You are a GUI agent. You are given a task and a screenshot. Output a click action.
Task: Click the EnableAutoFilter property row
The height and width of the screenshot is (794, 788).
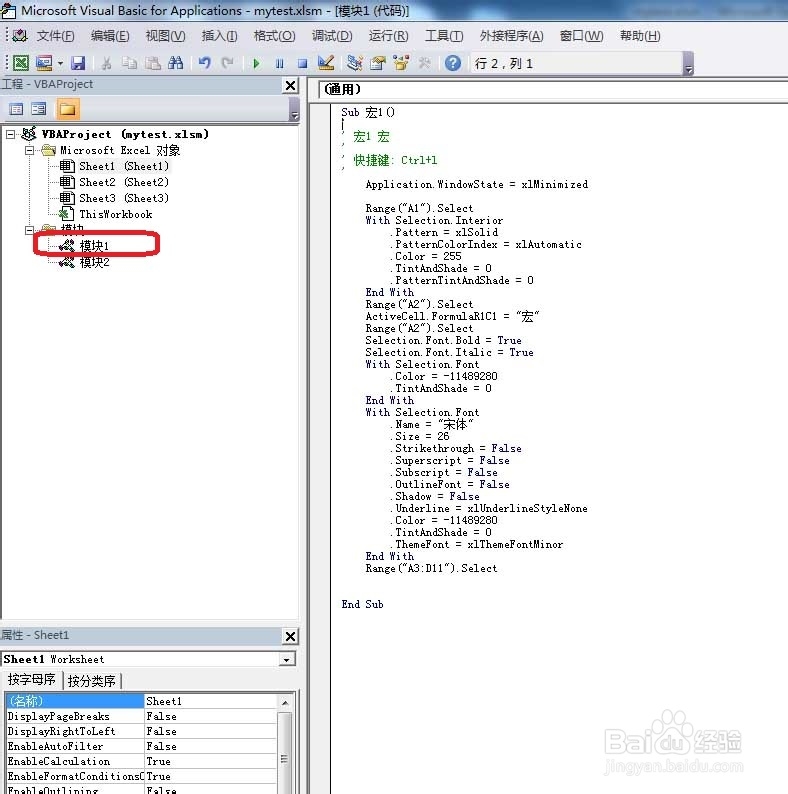pos(141,746)
